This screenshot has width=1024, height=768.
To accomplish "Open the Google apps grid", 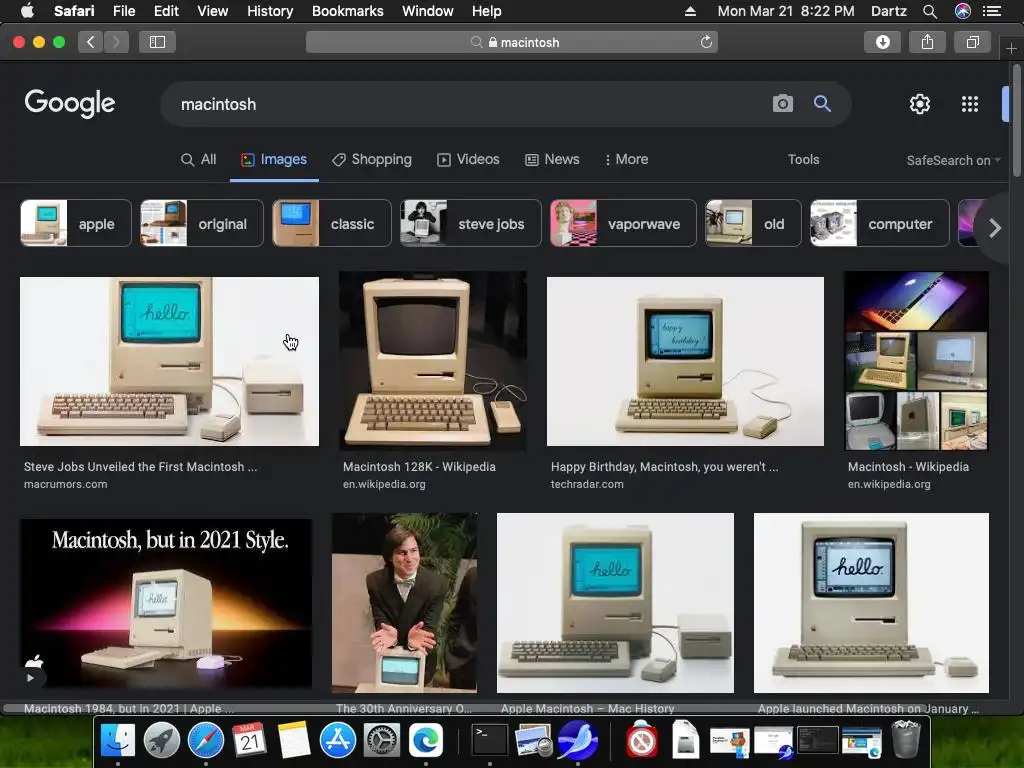I will (x=970, y=104).
